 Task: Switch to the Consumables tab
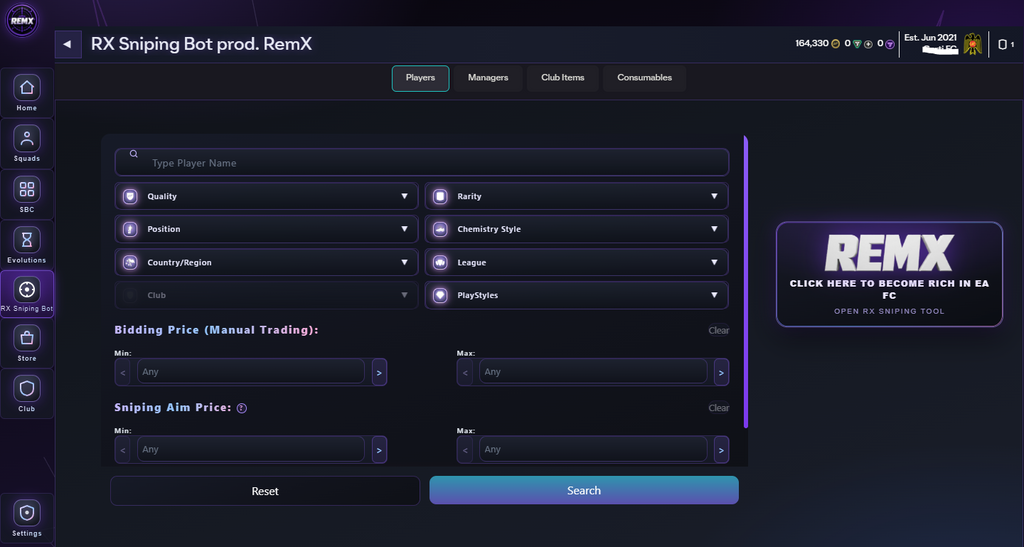pos(645,78)
